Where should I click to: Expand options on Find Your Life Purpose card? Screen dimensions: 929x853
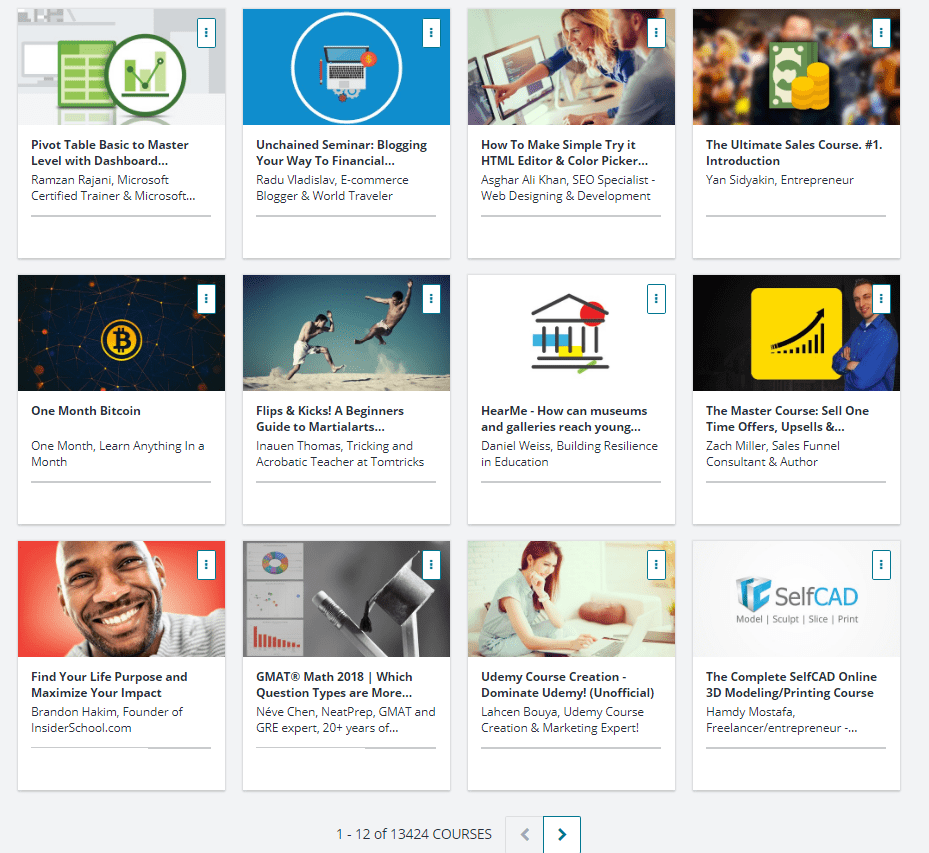tap(206, 564)
